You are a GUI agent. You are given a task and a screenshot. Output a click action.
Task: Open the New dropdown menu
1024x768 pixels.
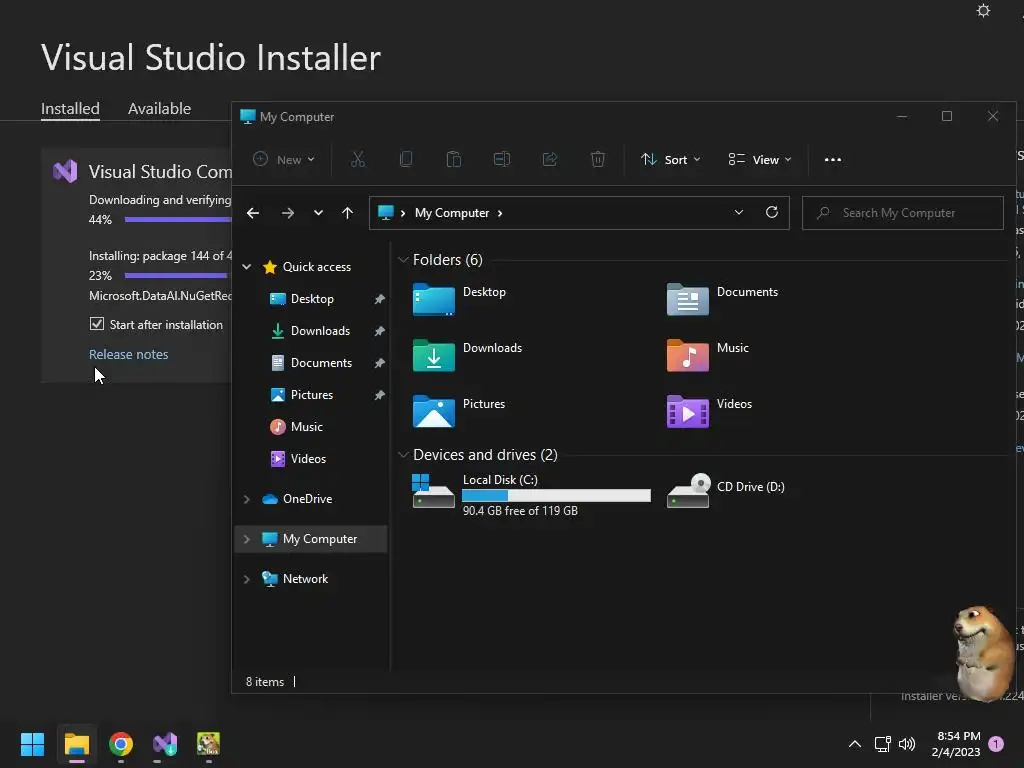coord(284,159)
